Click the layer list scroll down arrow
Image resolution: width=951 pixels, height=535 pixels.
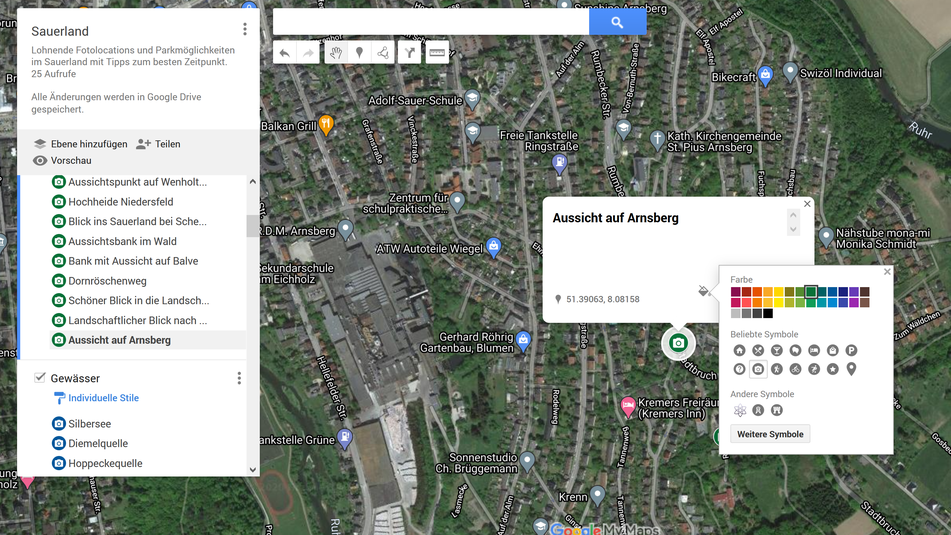pyautogui.click(x=253, y=469)
